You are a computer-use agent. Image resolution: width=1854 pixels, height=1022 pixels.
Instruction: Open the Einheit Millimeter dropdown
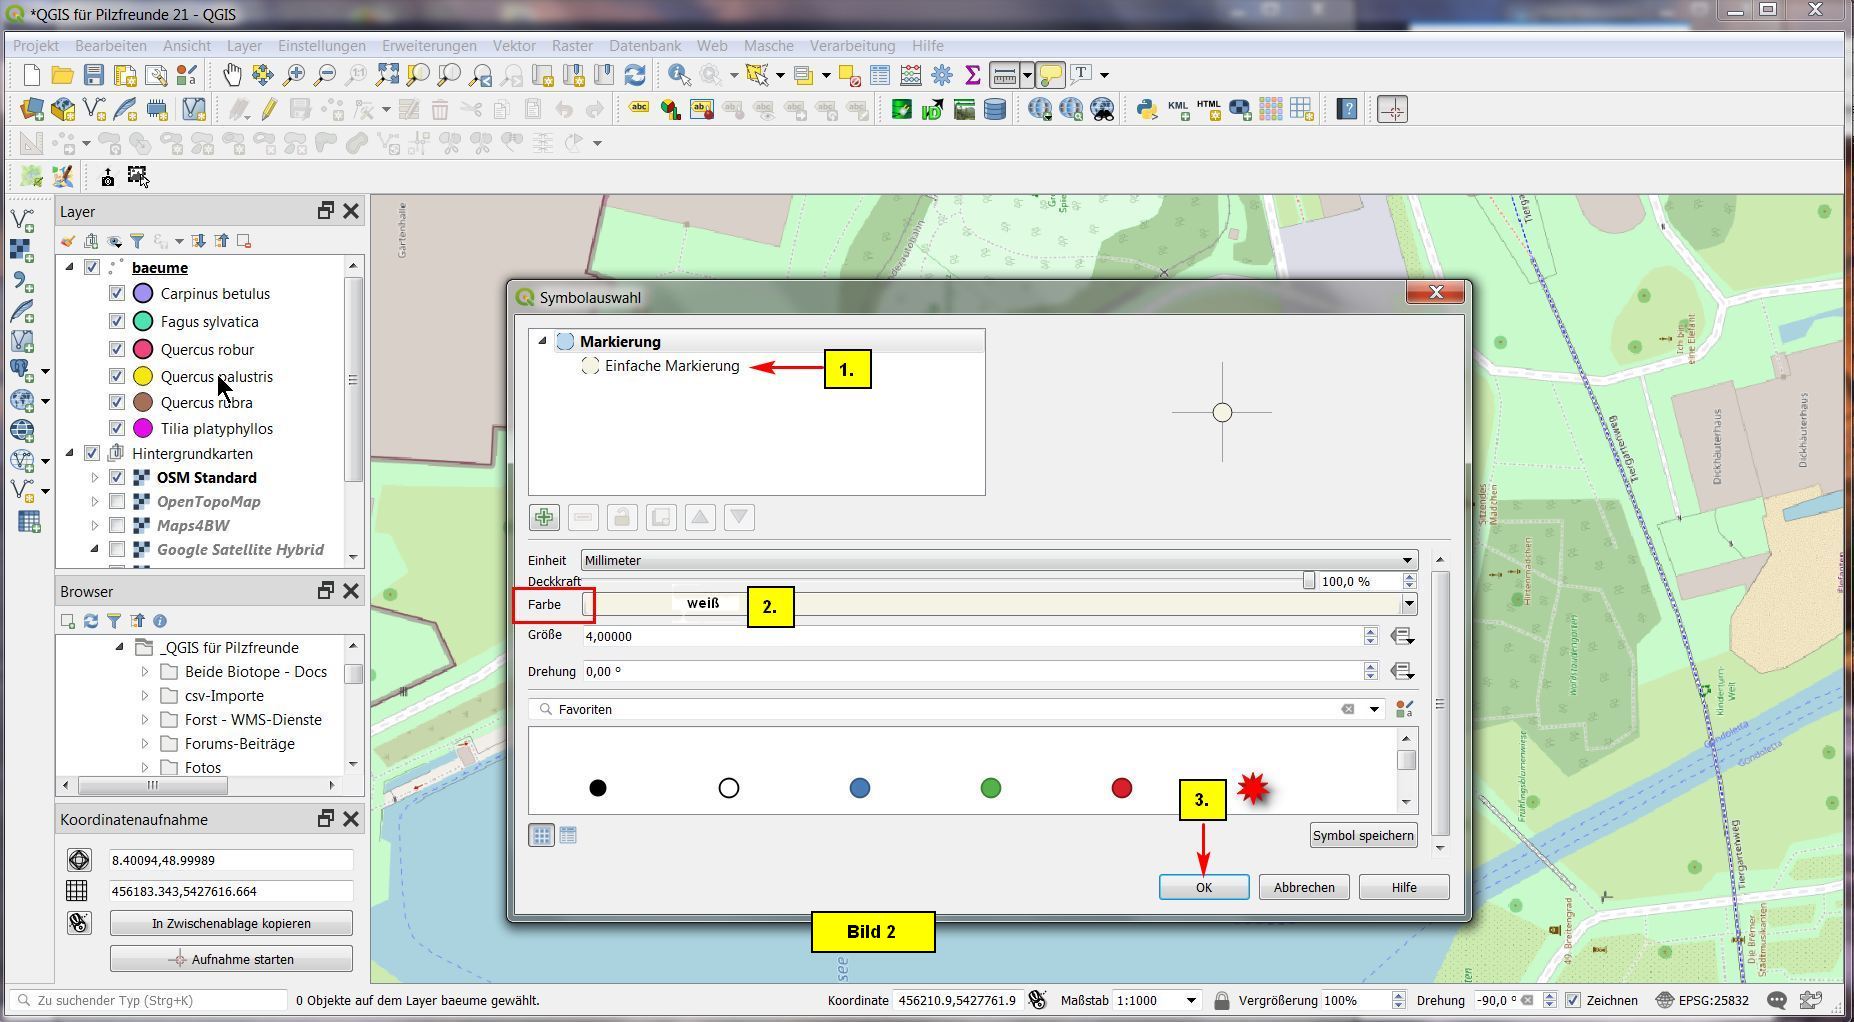pos(998,561)
